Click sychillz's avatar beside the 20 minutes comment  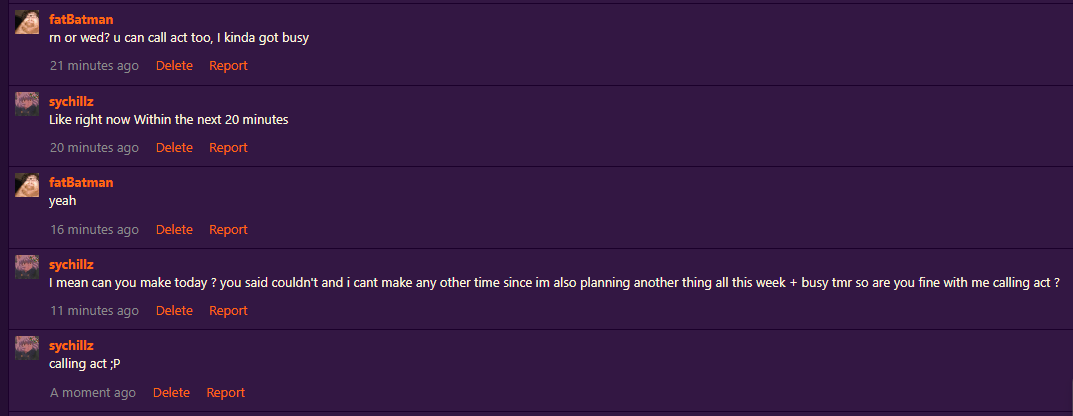tap(27, 103)
